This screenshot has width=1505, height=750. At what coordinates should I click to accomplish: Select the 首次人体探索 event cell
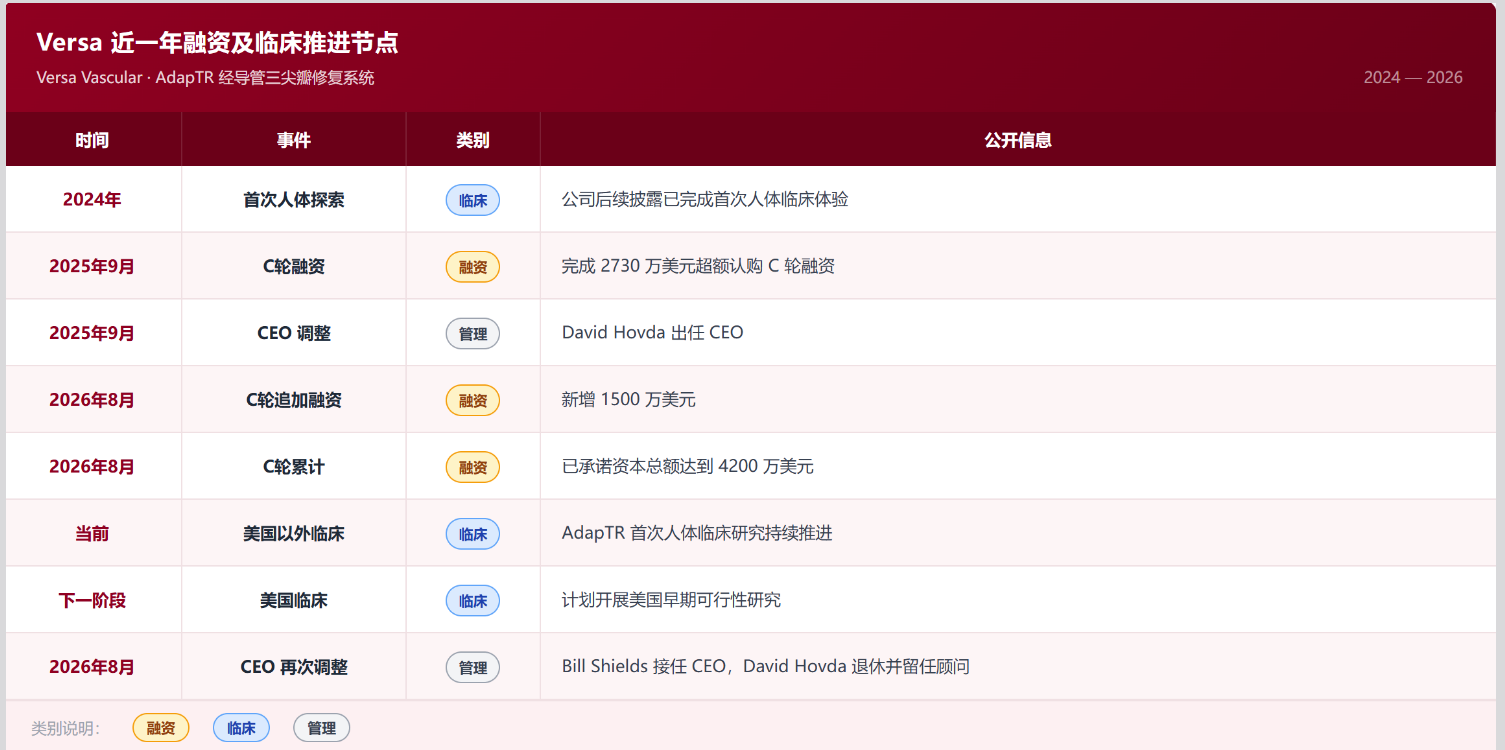[294, 200]
